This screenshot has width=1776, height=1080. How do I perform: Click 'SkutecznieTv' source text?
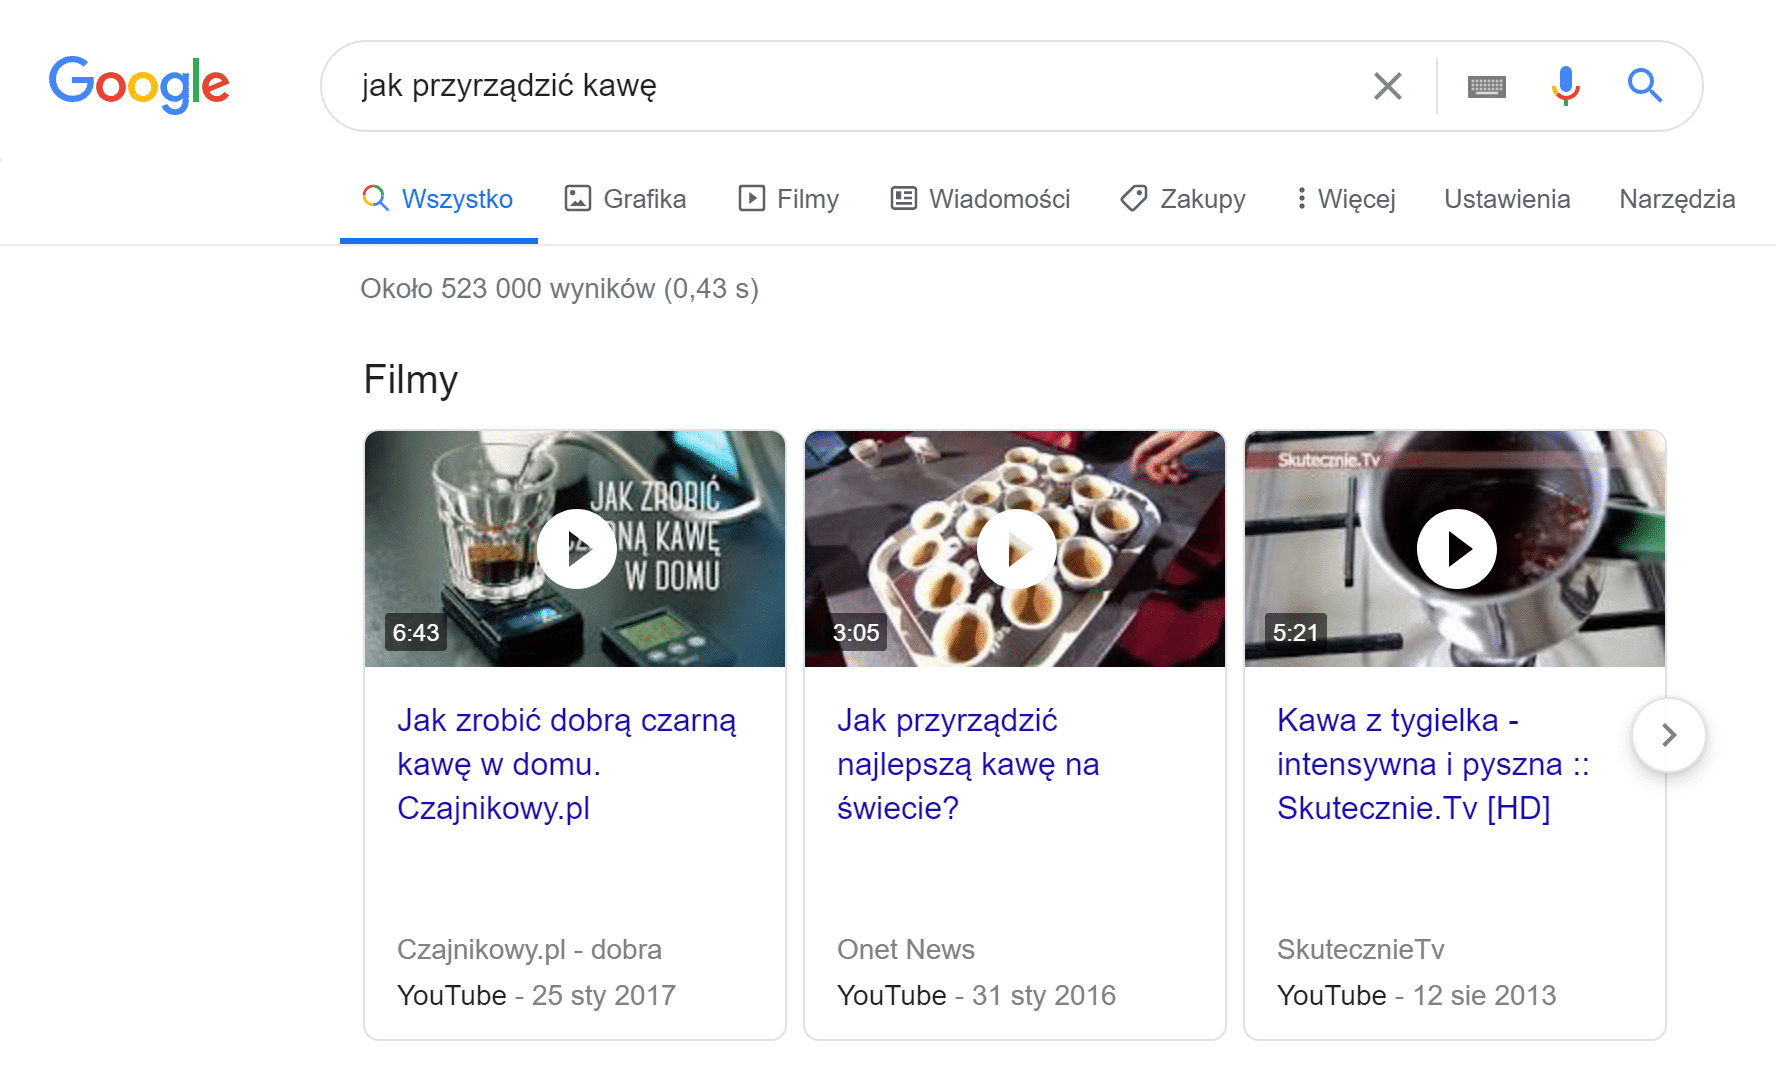tap(1361, 949)
